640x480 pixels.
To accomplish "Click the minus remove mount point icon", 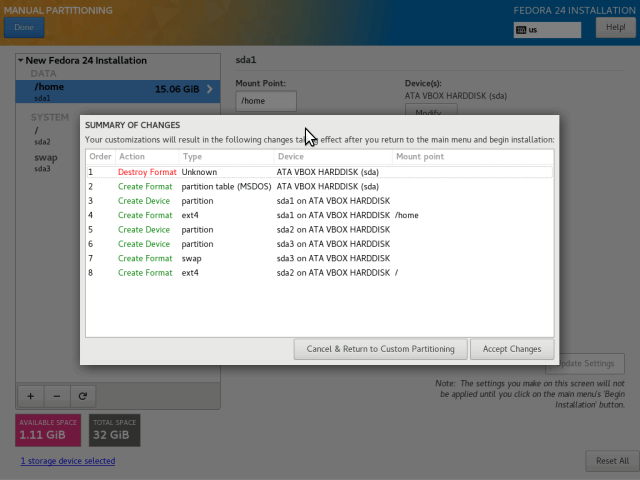I will [x=57, y=396].
